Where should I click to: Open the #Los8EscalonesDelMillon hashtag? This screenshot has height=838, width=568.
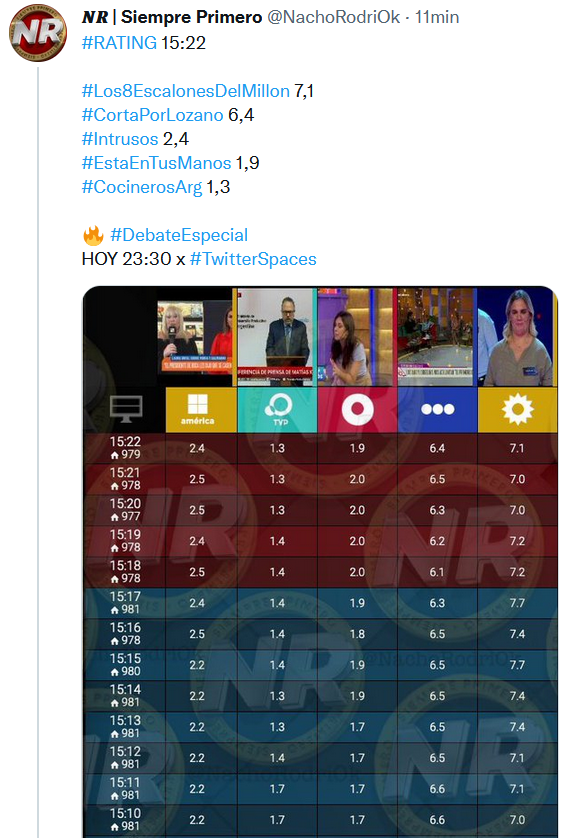click(185, 91)
